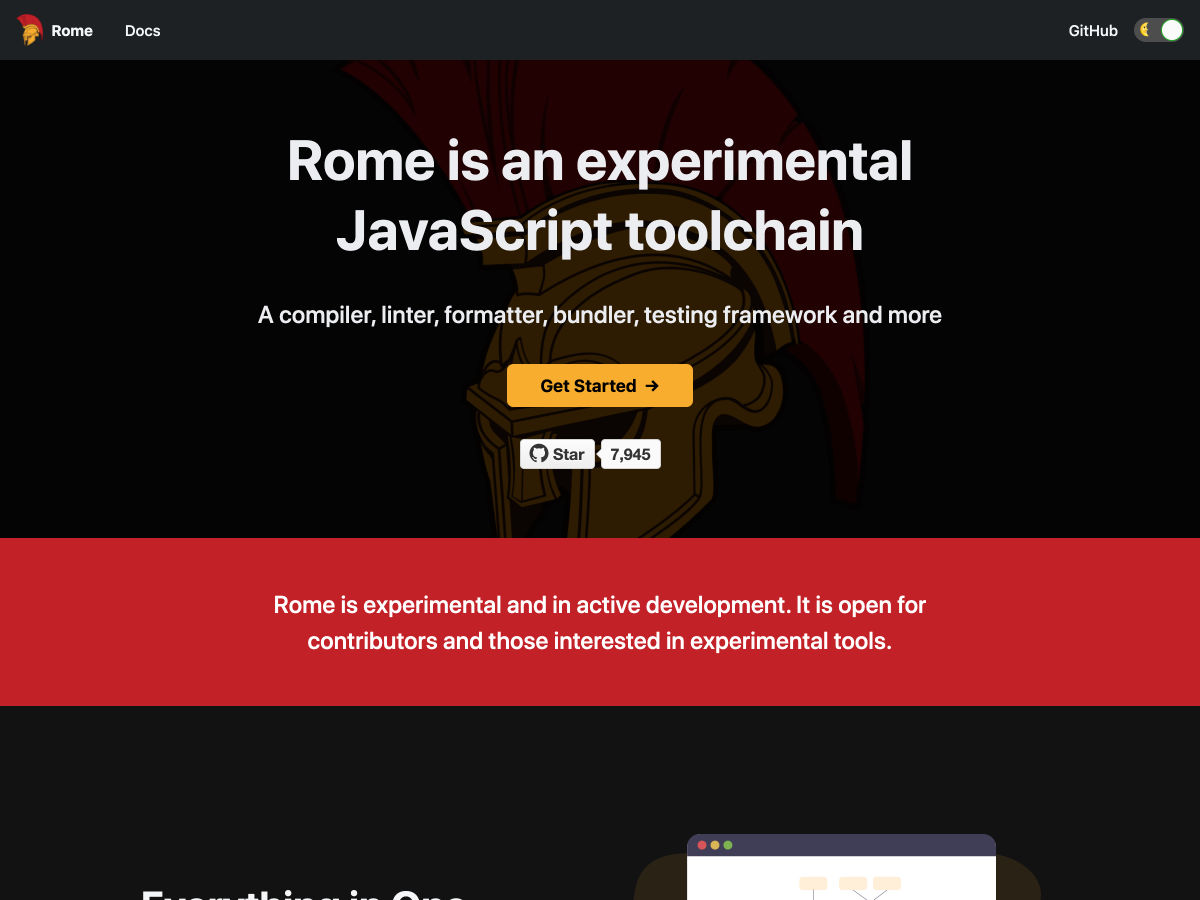1200x900 pixels.
Task: Click the illustration browser window thumbnail
Action: 841,867
